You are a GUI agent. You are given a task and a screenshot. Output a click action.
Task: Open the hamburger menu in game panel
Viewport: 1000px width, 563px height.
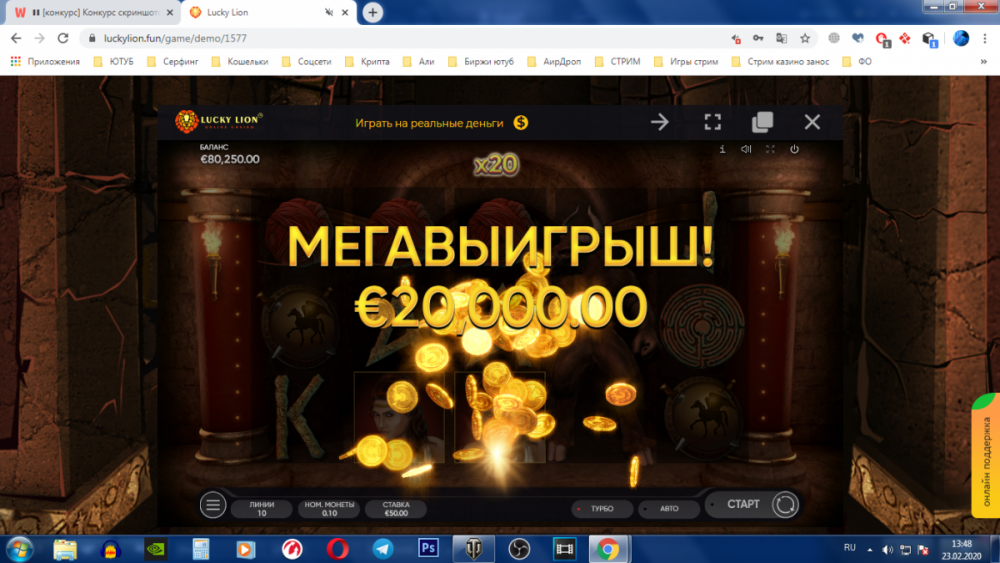tap(213, 505)
